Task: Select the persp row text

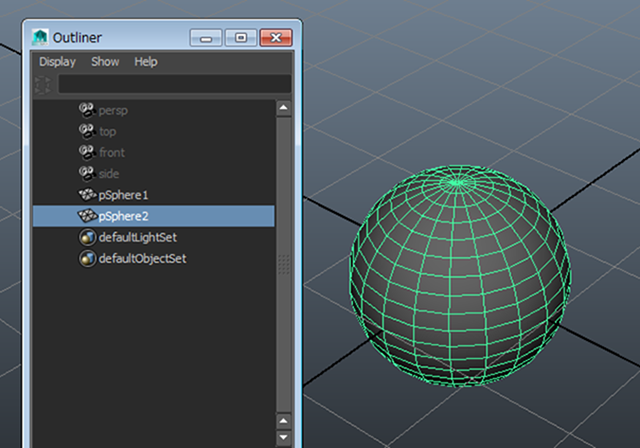Action: click(x=113, y=111)
